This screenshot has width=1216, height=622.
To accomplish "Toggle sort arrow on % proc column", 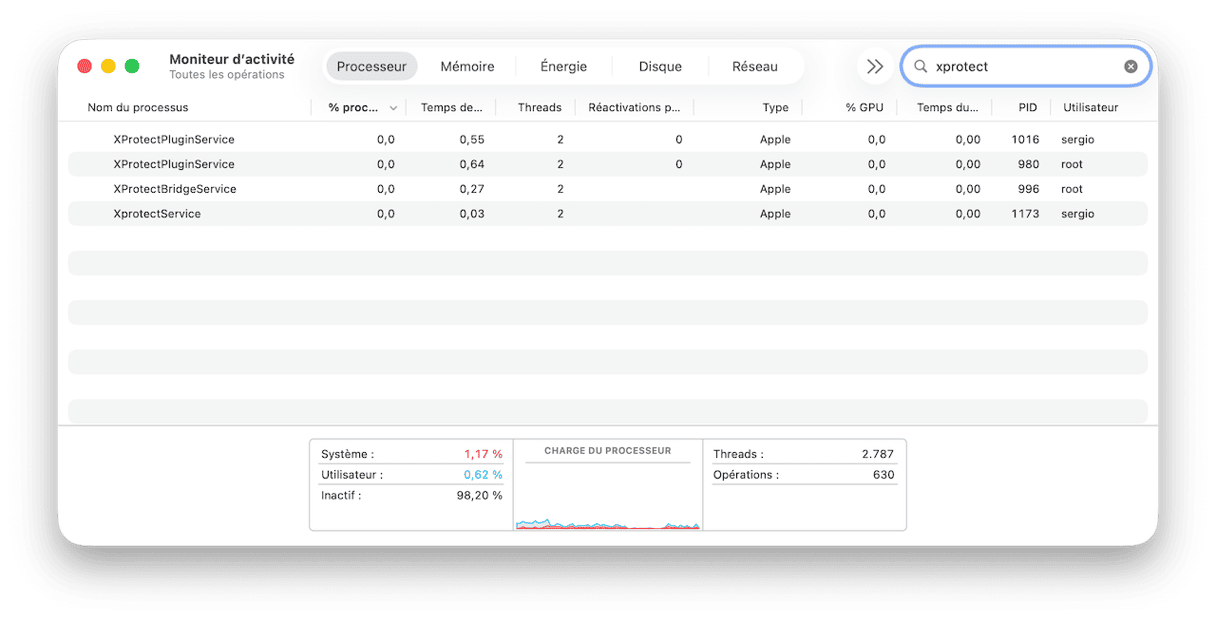I will 393,108.
